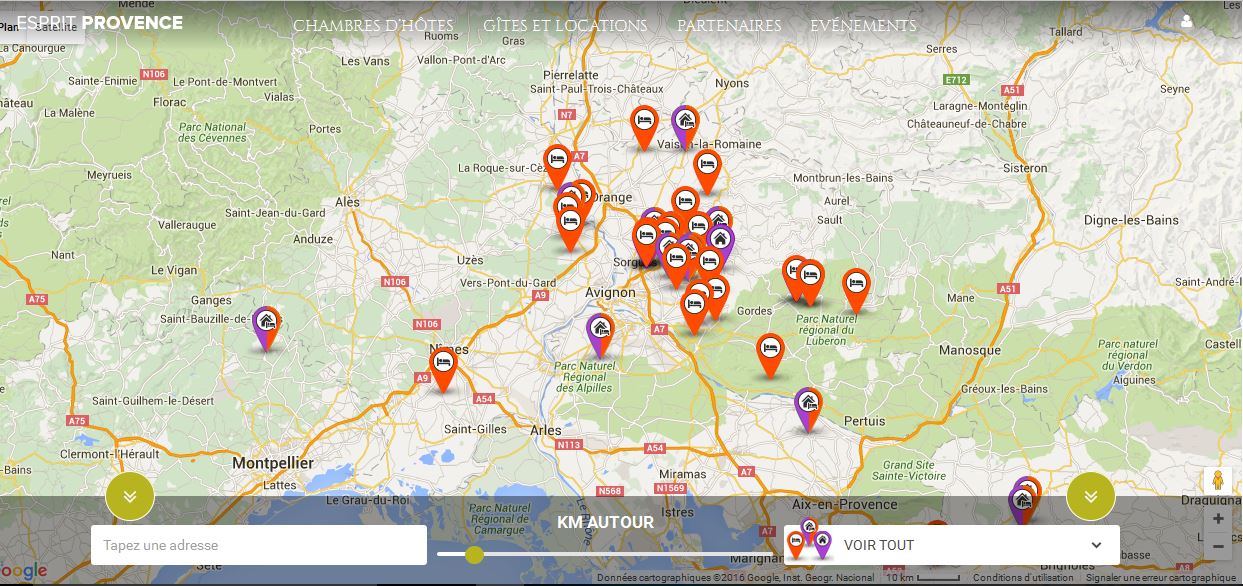The width and height of the screenshot is (1243, 586).
Task: Click the Avignon city label
Action: [610, 293]
